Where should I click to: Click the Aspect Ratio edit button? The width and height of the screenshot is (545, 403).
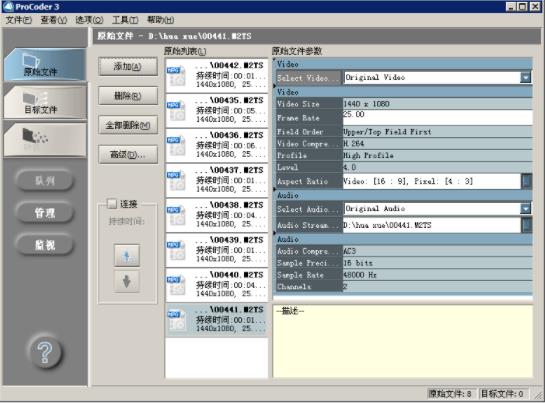tap(527, 181)
